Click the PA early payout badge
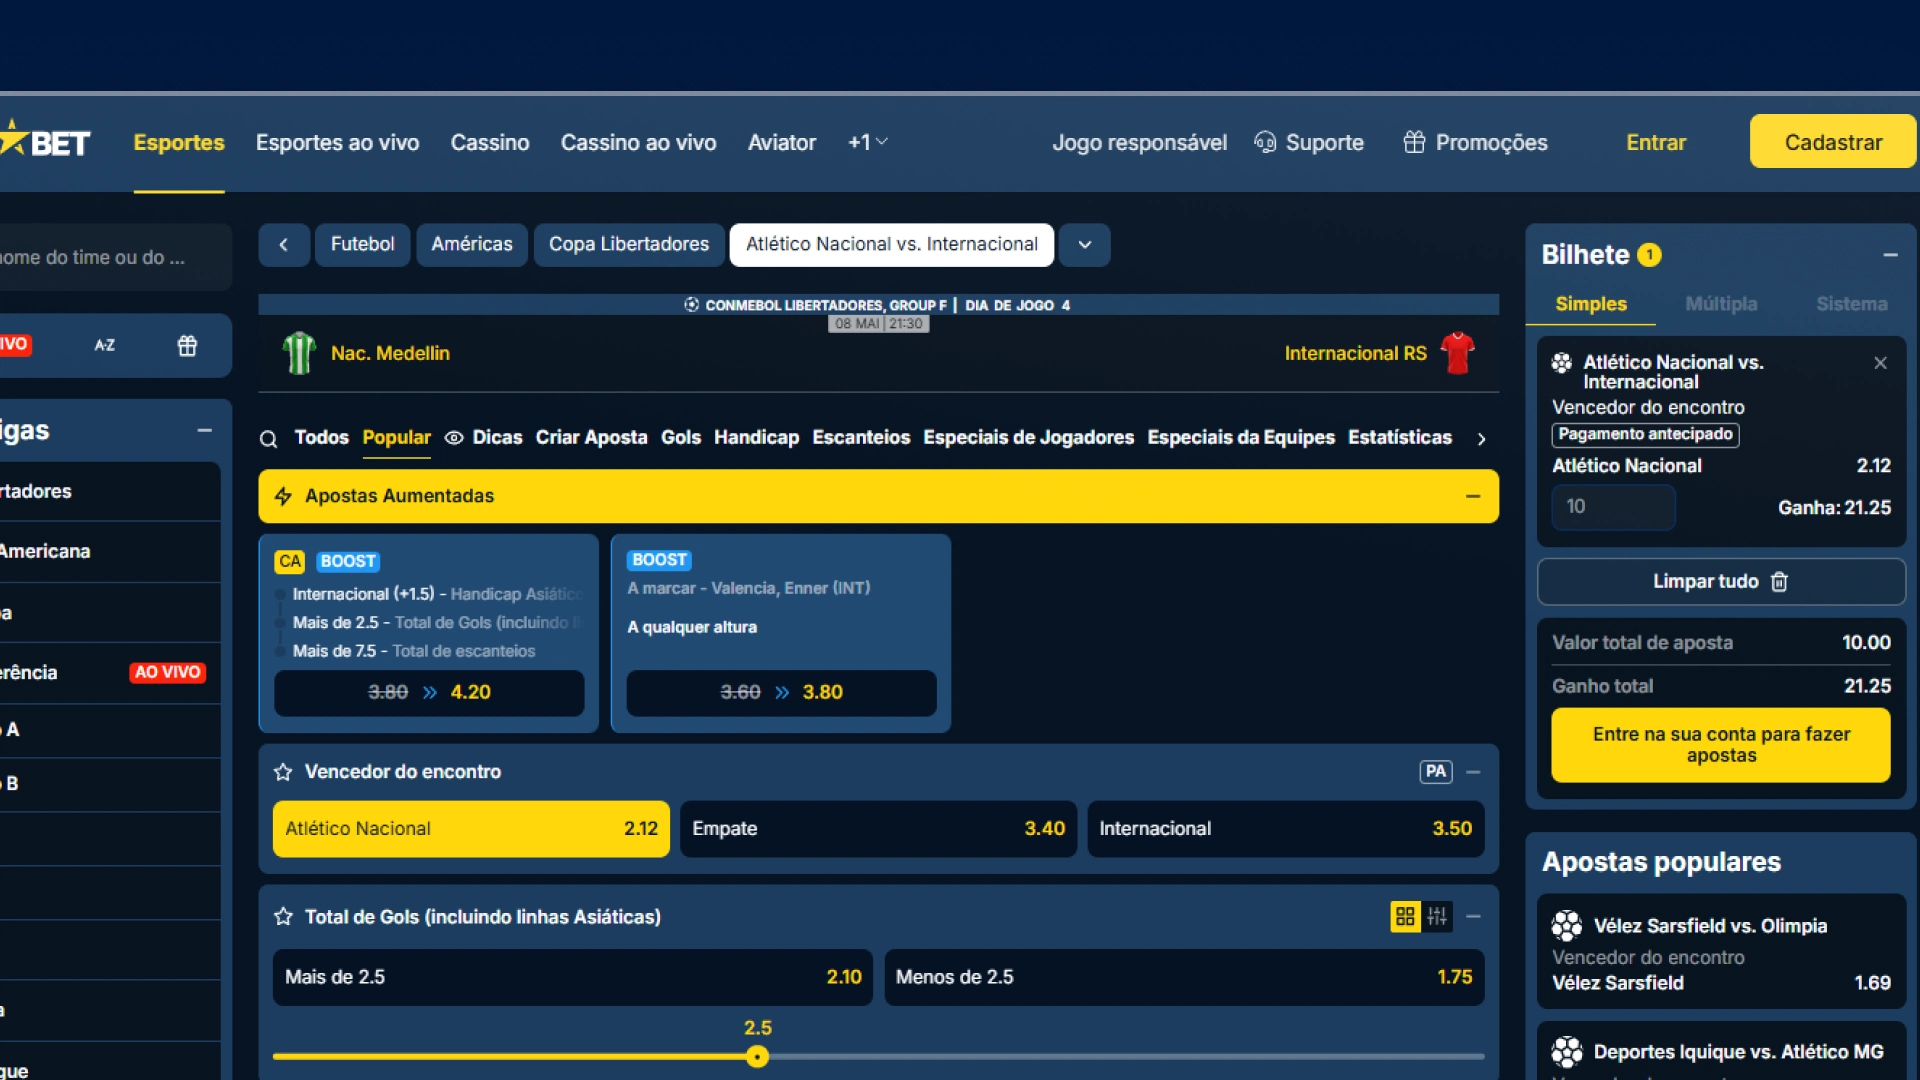This screenshot has width=1920, height=1080. (x=1436, y=772)
